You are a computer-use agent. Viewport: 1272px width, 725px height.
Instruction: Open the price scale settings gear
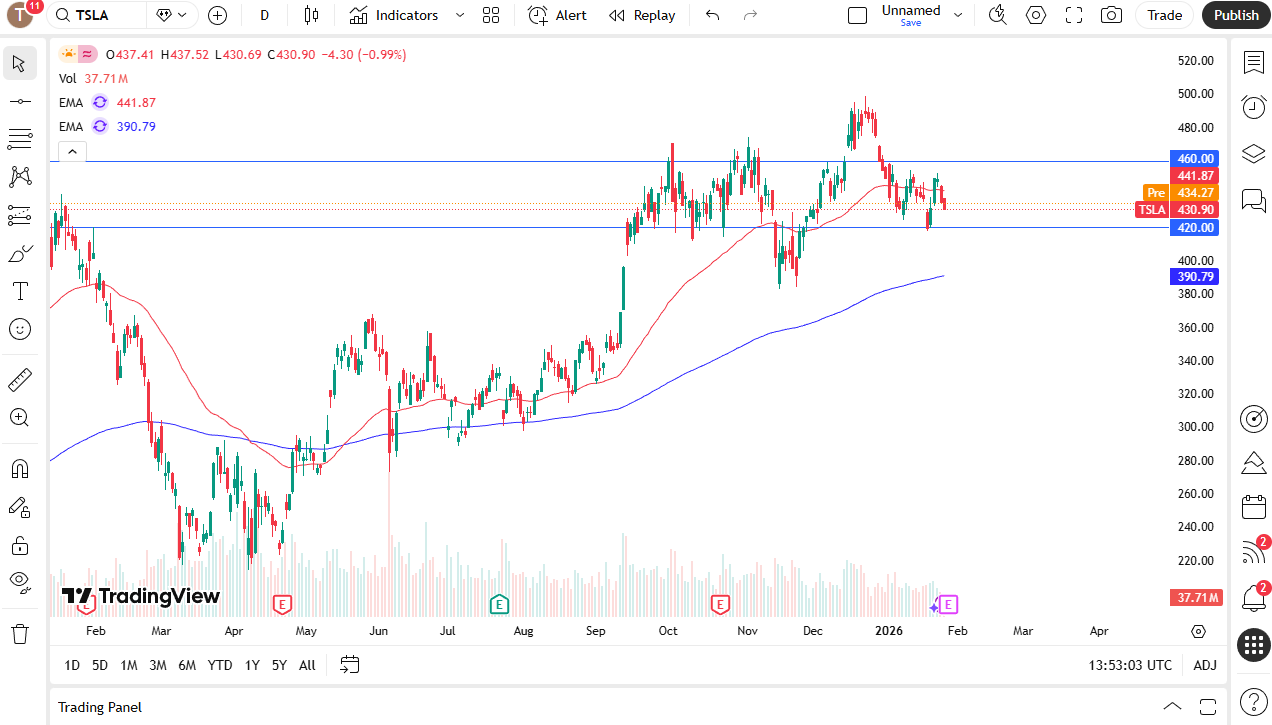(1199, 631)
